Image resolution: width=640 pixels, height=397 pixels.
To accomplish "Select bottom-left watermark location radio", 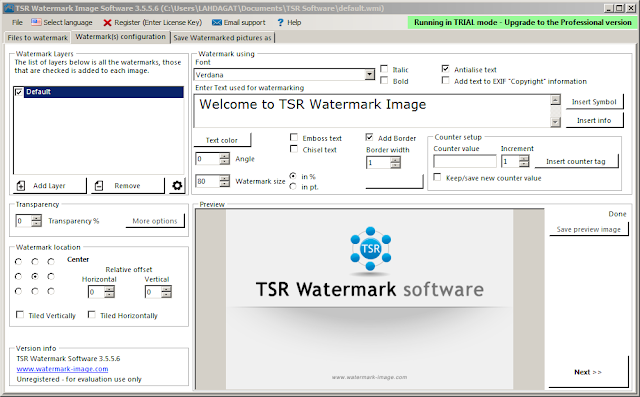I will pyautogui.click(x=18, y=291).
